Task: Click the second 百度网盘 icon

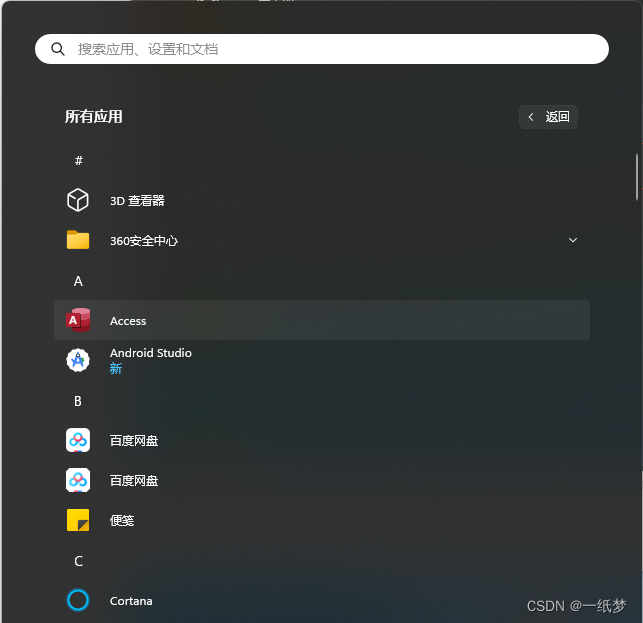Action: 78,480
